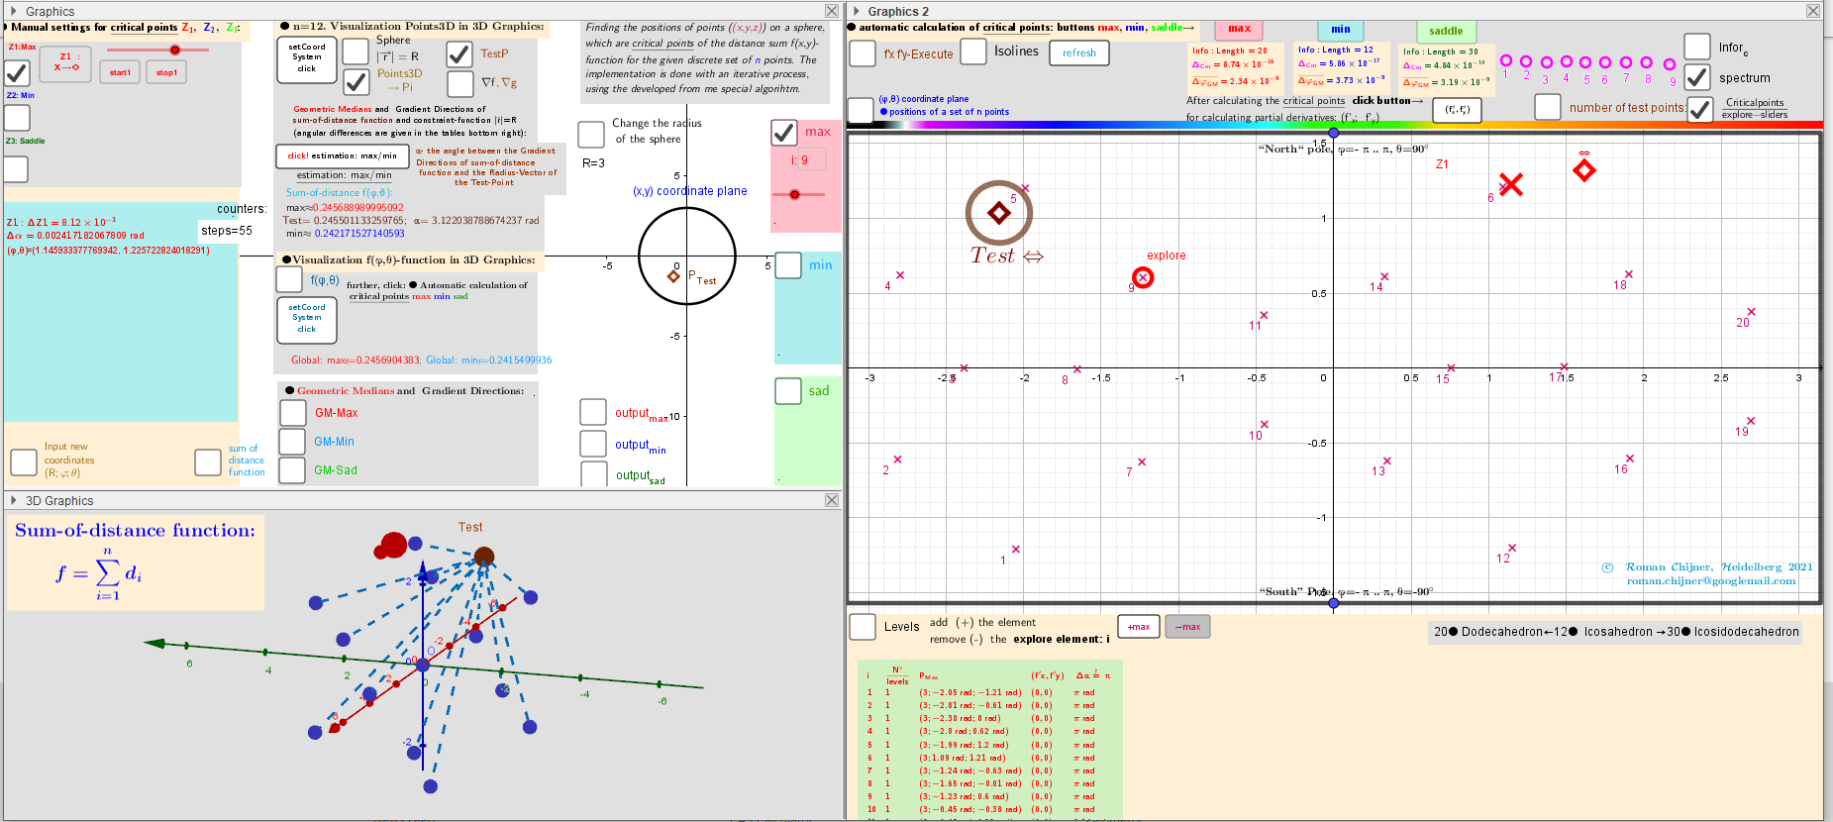Select magenta circle marker numbered 8

tap(1647, 62)
